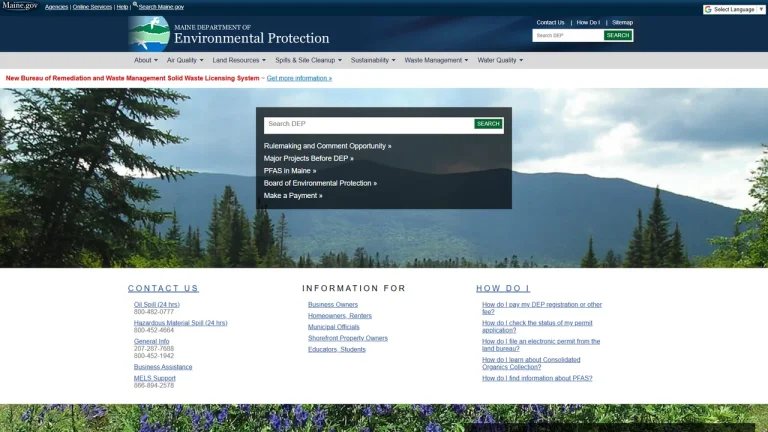Click the Google icon in Select Language
768x432 pixels.
(x=708, y=9)
